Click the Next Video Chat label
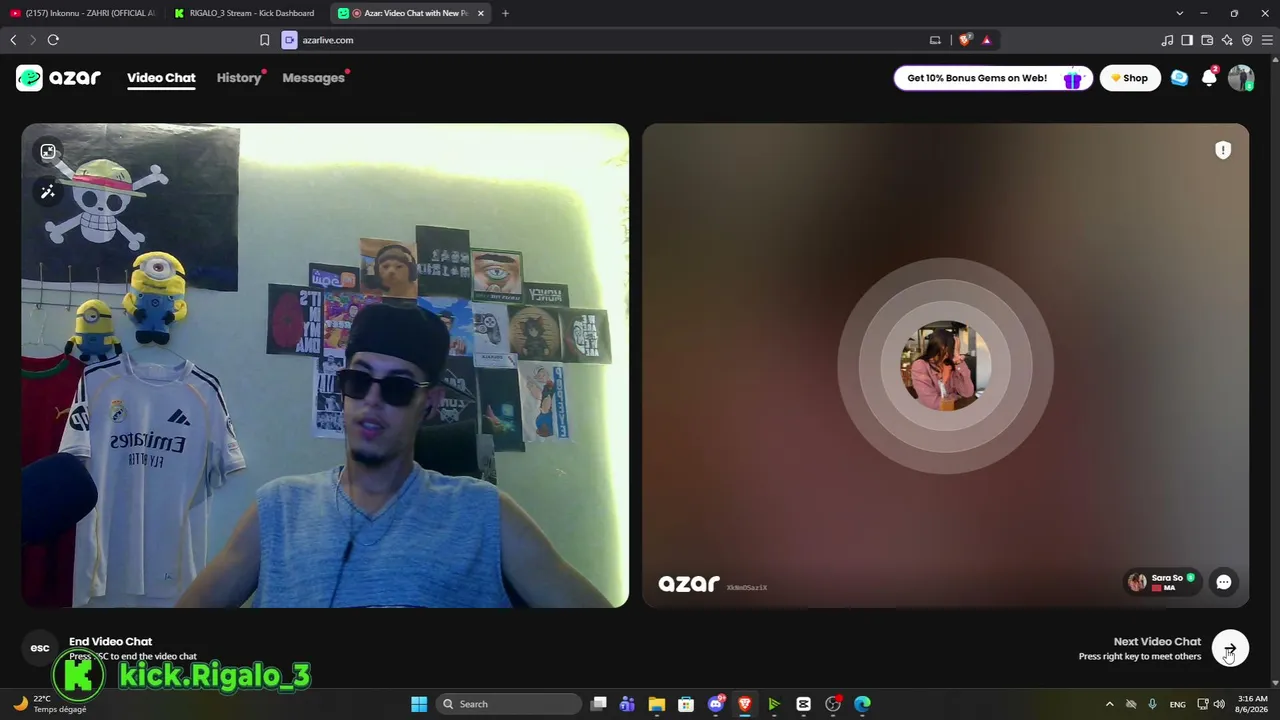Viewport: 1280px width, 720px height. (1157, 641)
